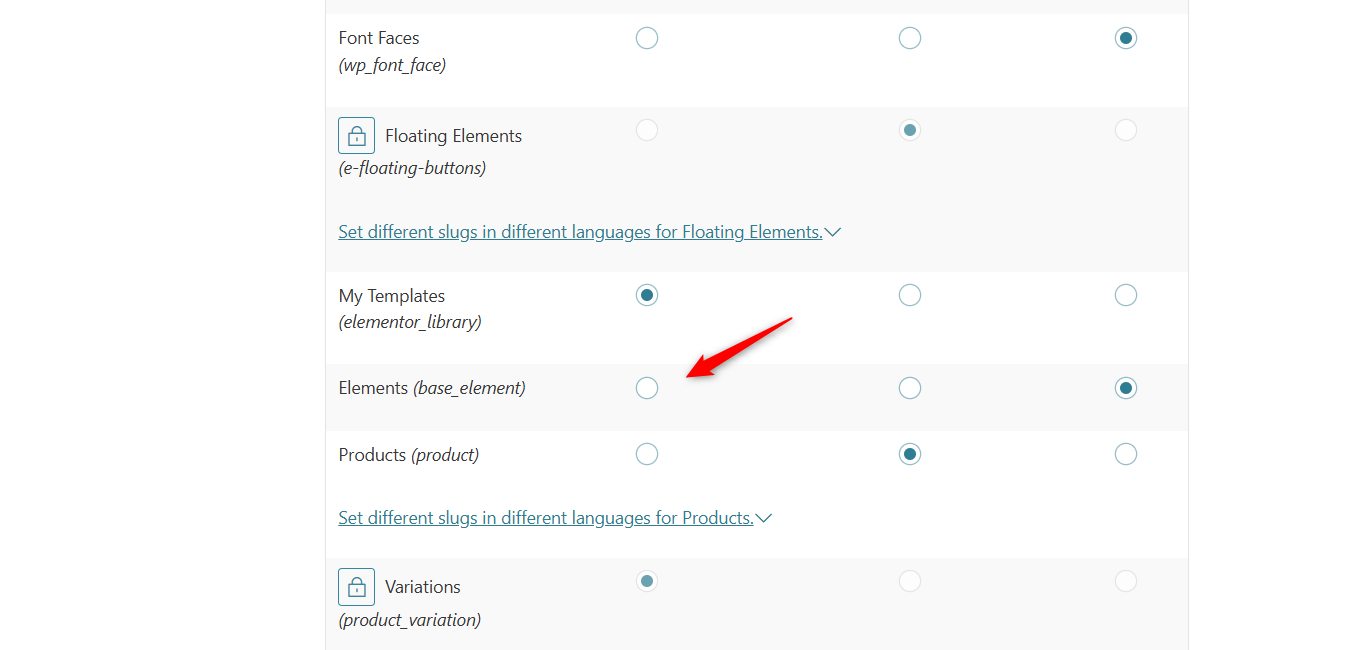Image resolution: width=1349 pixels, height=650 pixels.
Task: Click the lock icon beside Floating Elements
Action: (x=356, y=135)
